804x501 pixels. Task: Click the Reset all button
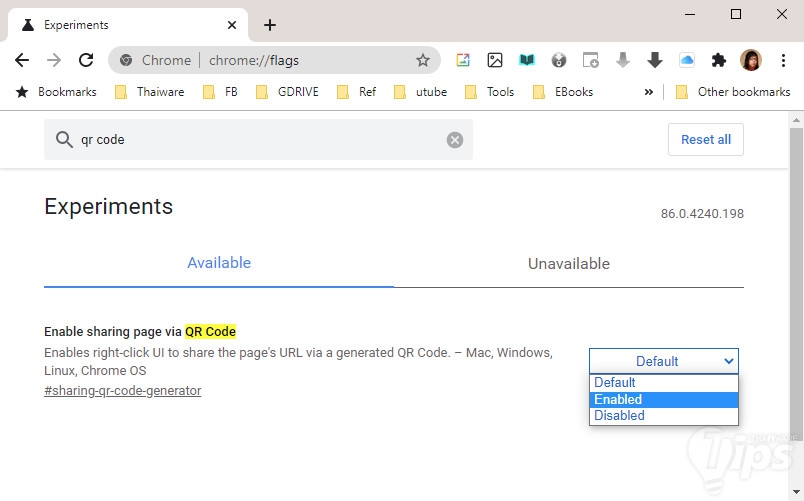point(706,139)
